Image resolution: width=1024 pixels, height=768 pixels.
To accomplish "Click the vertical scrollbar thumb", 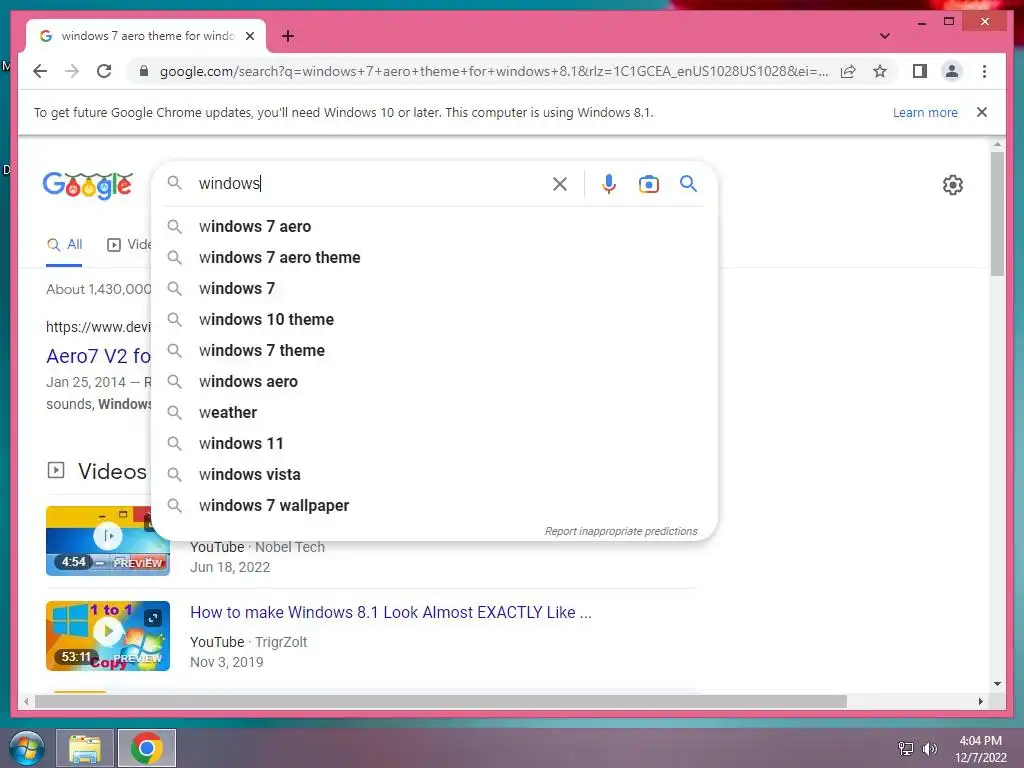I will tap(997, 214).
